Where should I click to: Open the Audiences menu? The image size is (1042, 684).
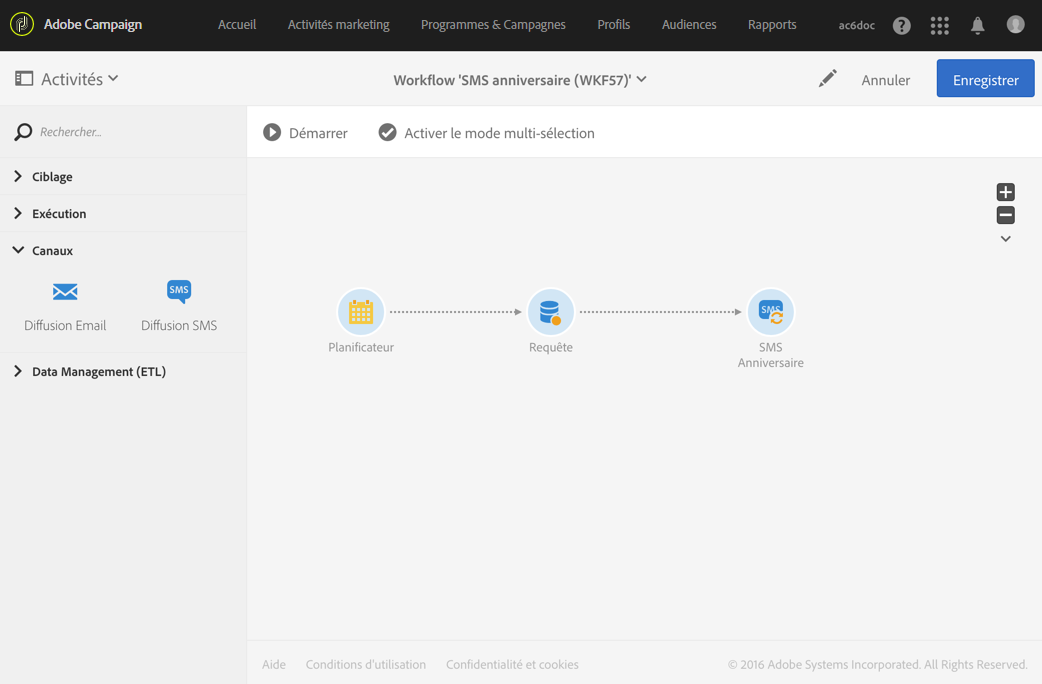pyautogui.click(x=689, y=25)
